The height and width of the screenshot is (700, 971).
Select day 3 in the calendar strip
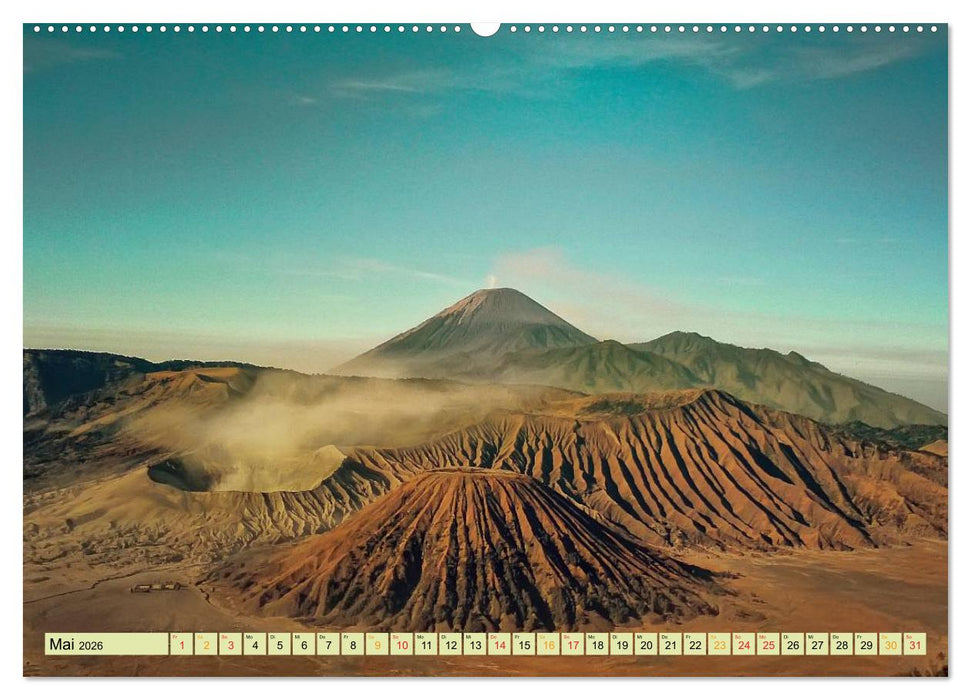pyautogui.click(x=230, y=644)
